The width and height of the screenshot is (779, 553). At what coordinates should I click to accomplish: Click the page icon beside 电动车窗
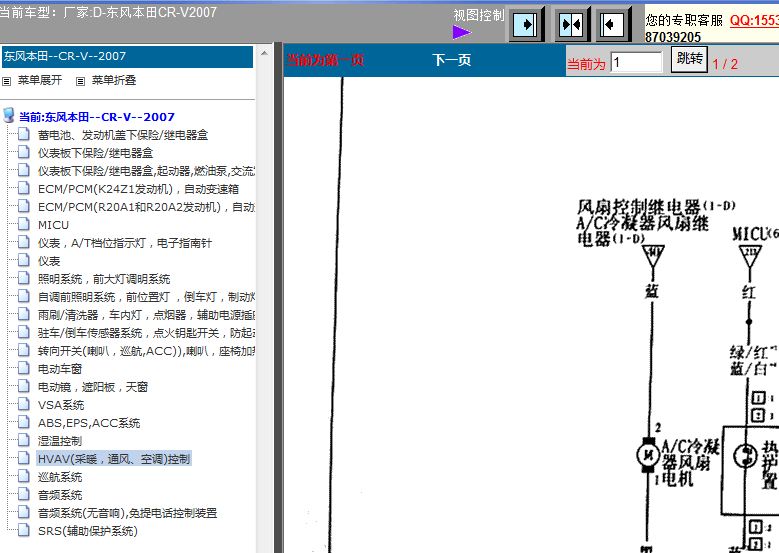[x=23, y=368]
